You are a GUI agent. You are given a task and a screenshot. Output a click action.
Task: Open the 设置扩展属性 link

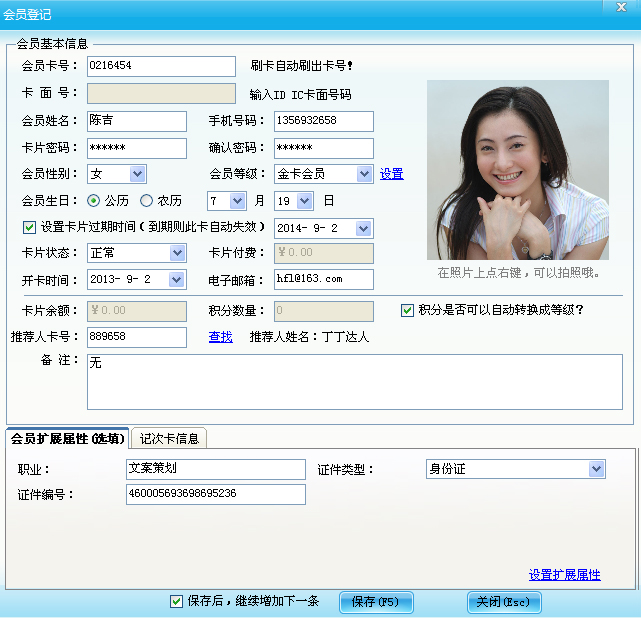tap(564, 575)
